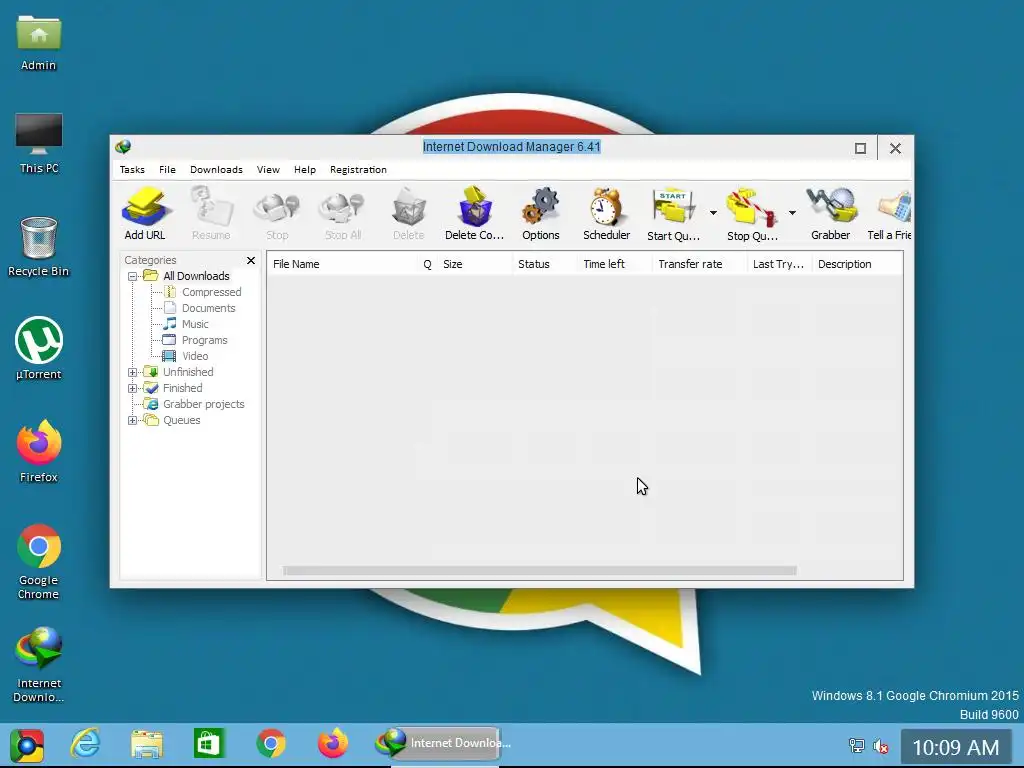This screenshot has height=768, width=1024.
Task: Expand the Finished tree node
Action: [x=133, y=388]
